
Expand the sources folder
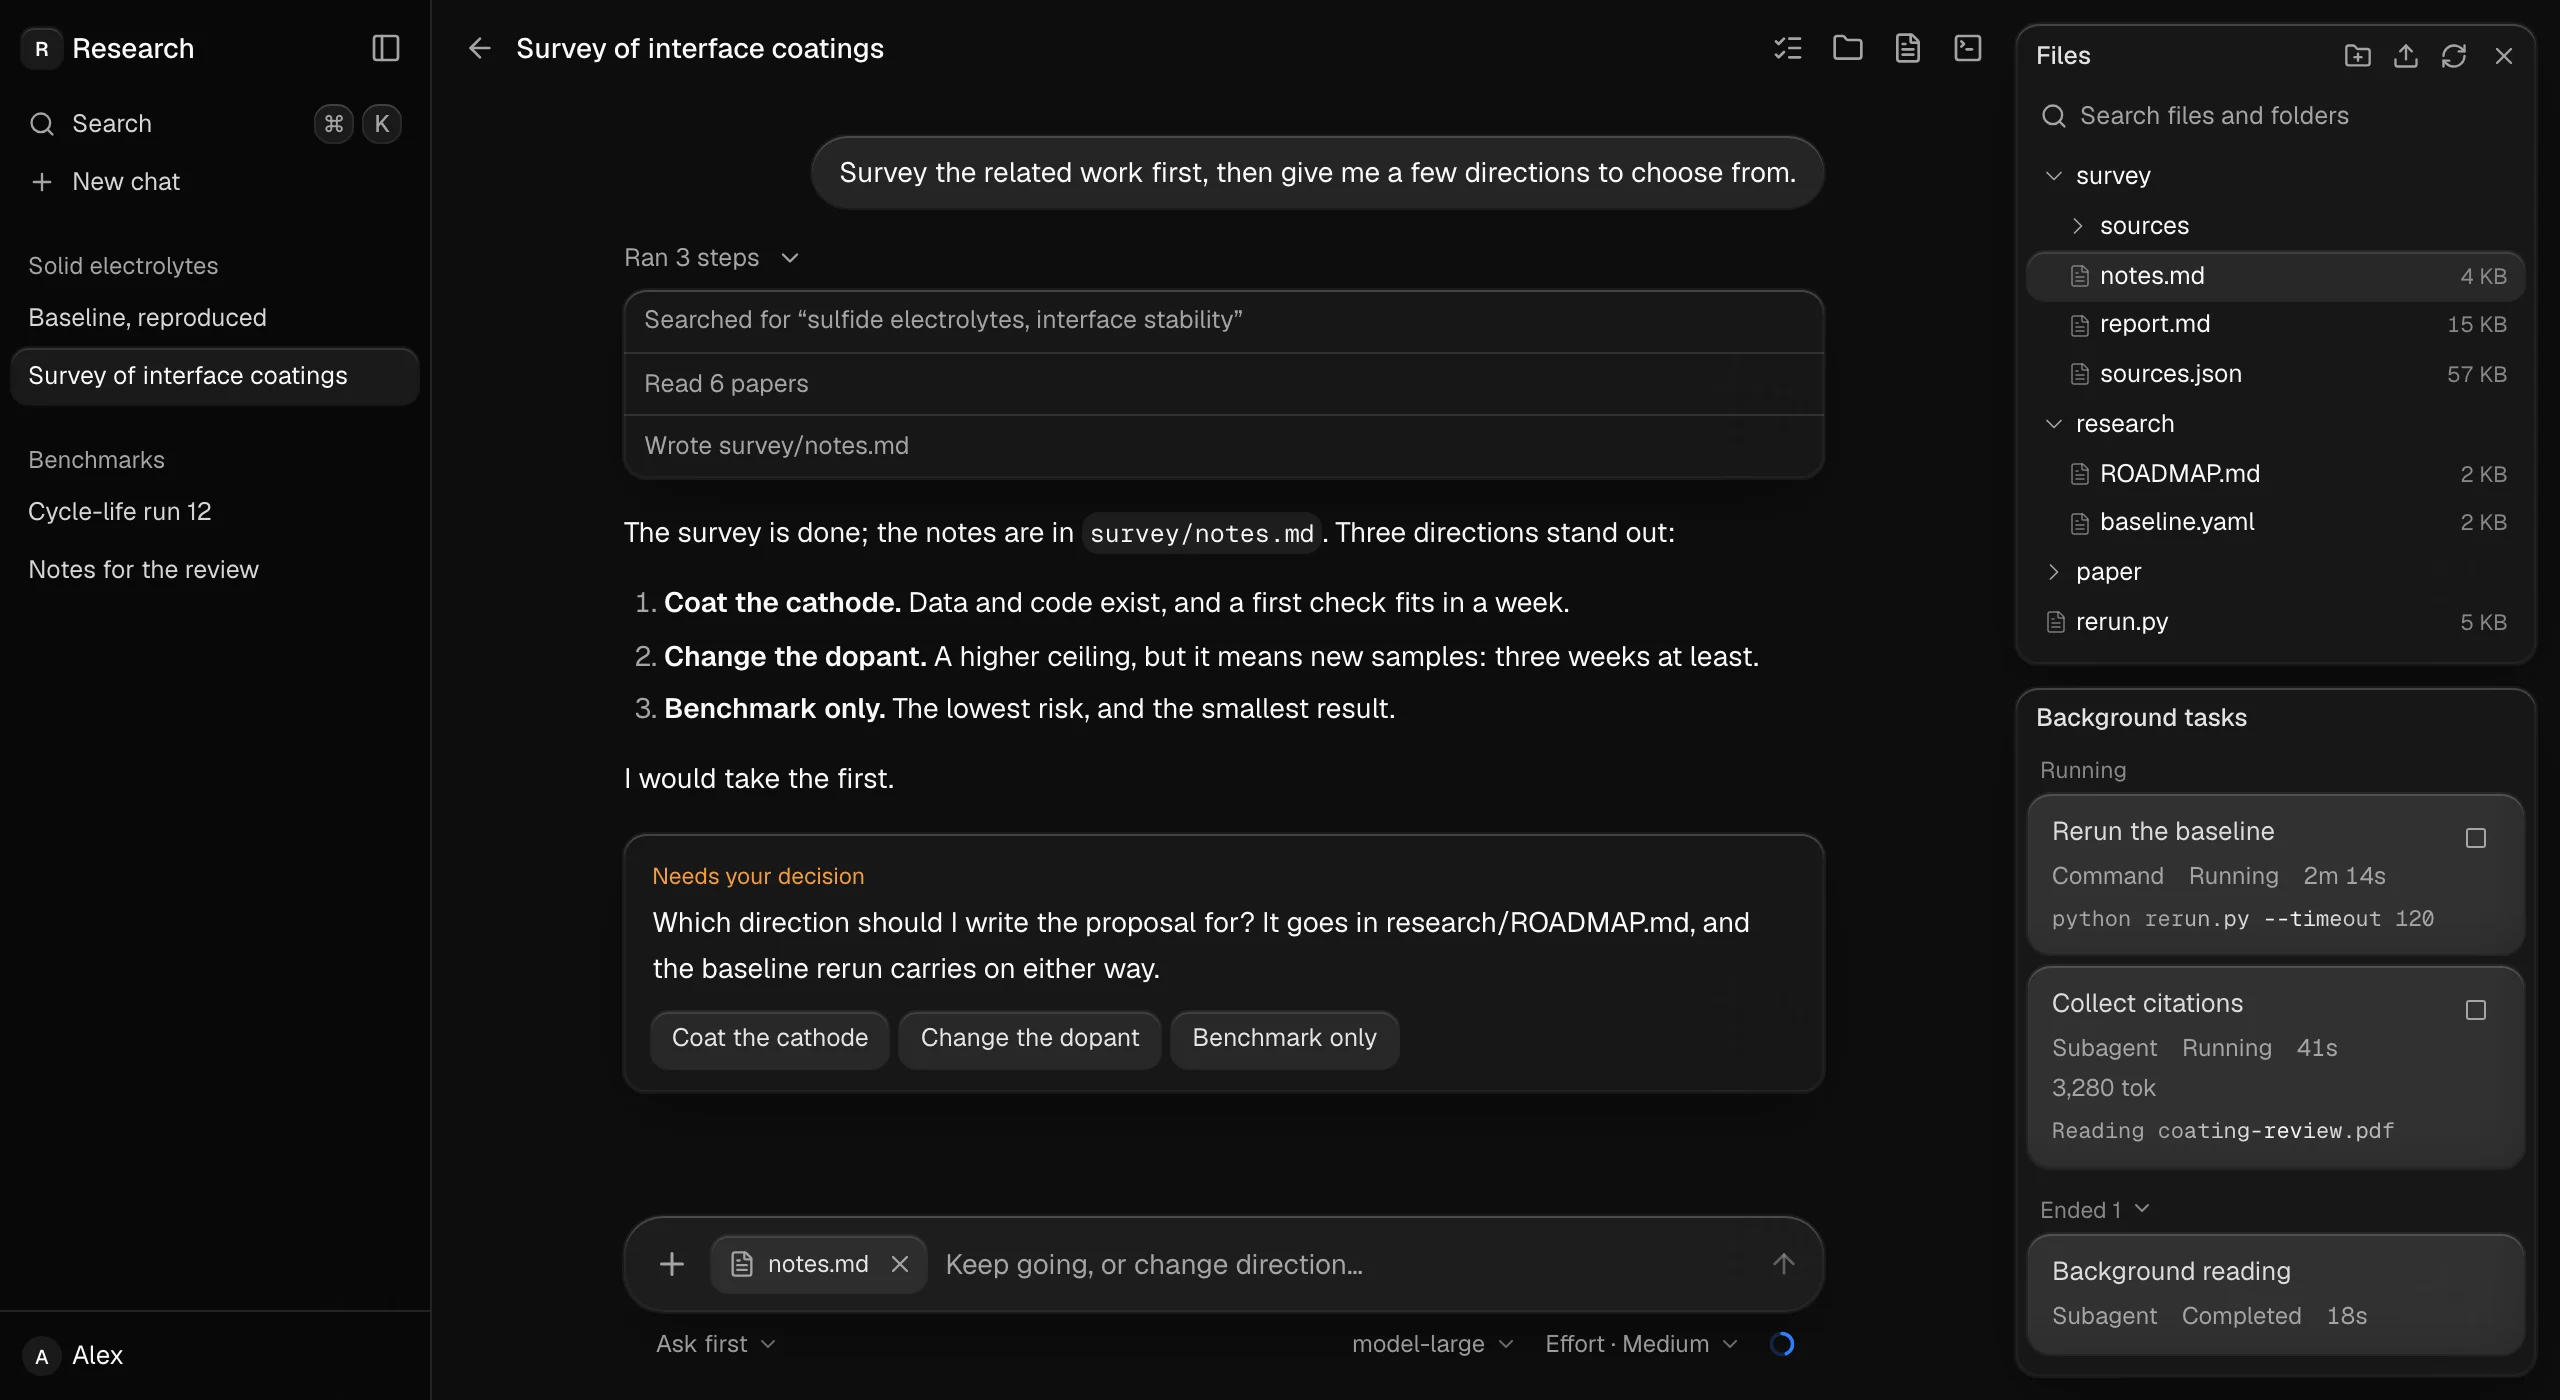2078,226
